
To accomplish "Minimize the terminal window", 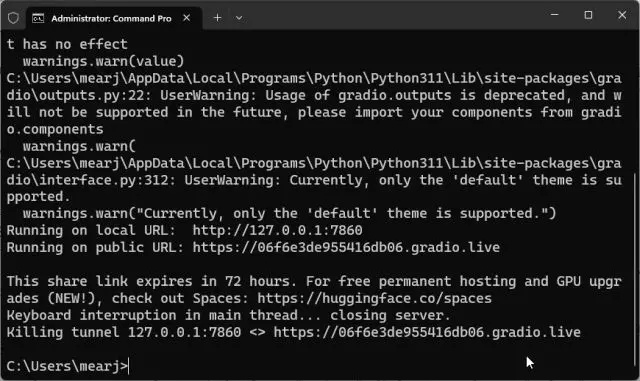I will pos(554,15).
